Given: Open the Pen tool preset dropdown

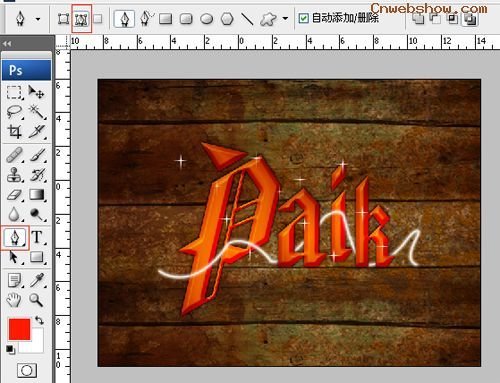Looking at the screenshot, I should click(x=38, y=19).
